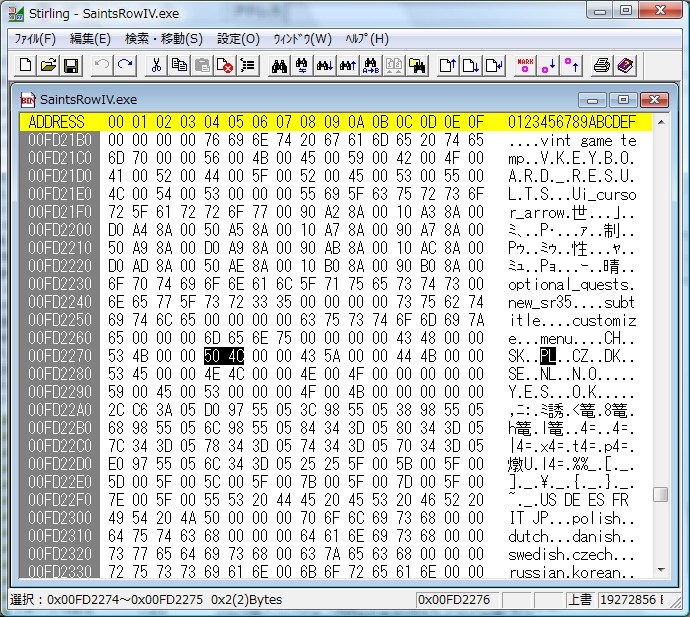
Task: Select address row 00FD2300
Action: pos(60,518)
